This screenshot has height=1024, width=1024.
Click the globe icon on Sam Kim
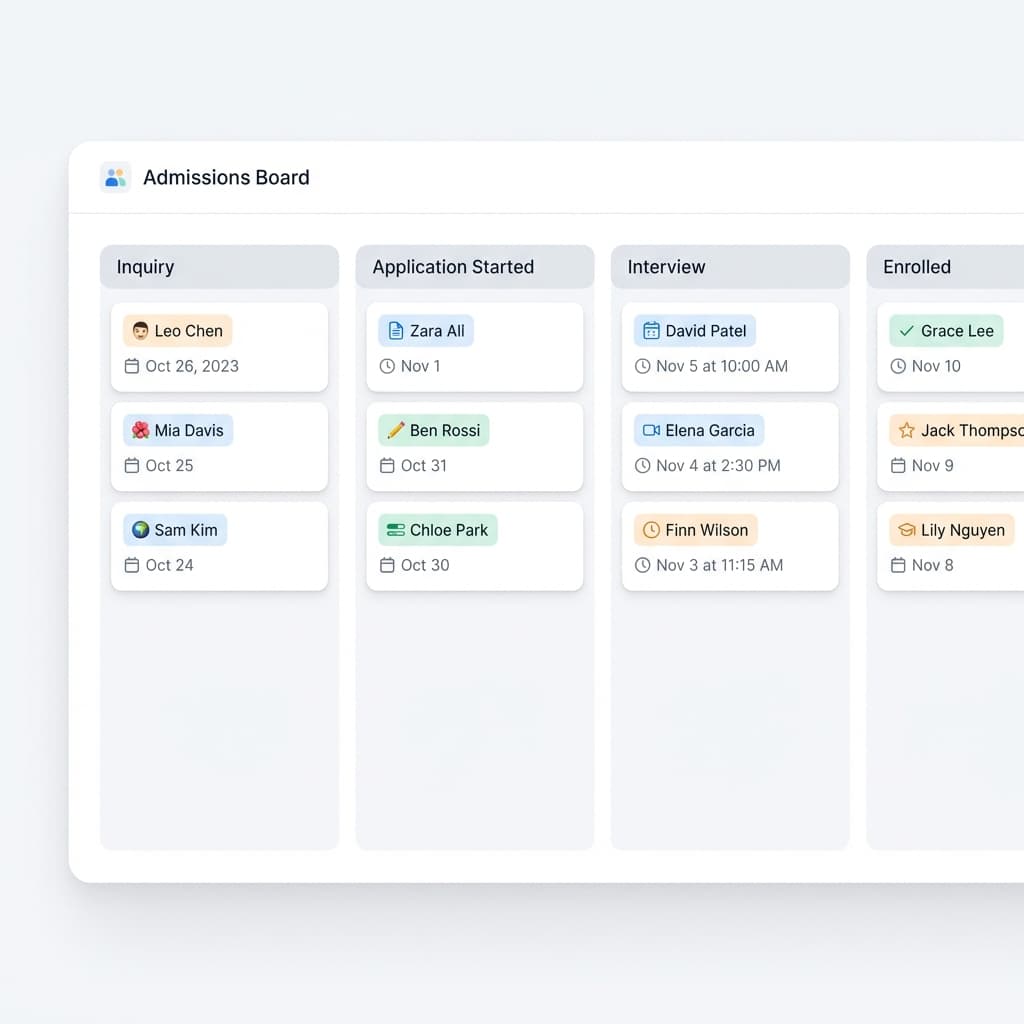140,530
